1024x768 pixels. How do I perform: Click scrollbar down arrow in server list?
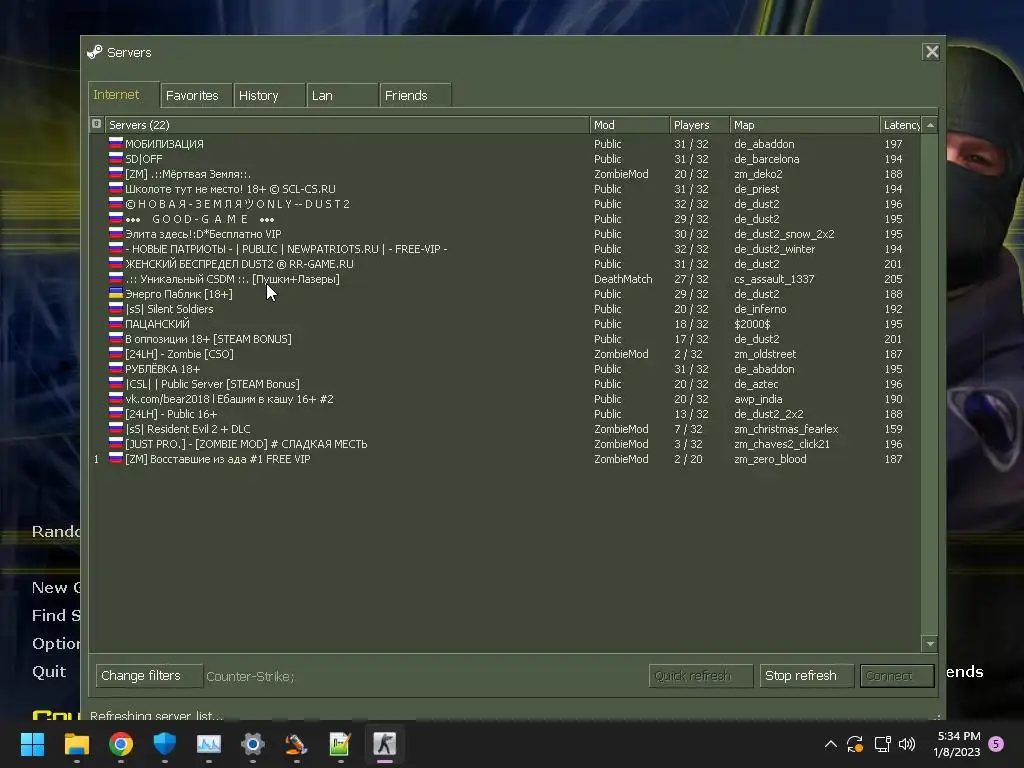930,644
